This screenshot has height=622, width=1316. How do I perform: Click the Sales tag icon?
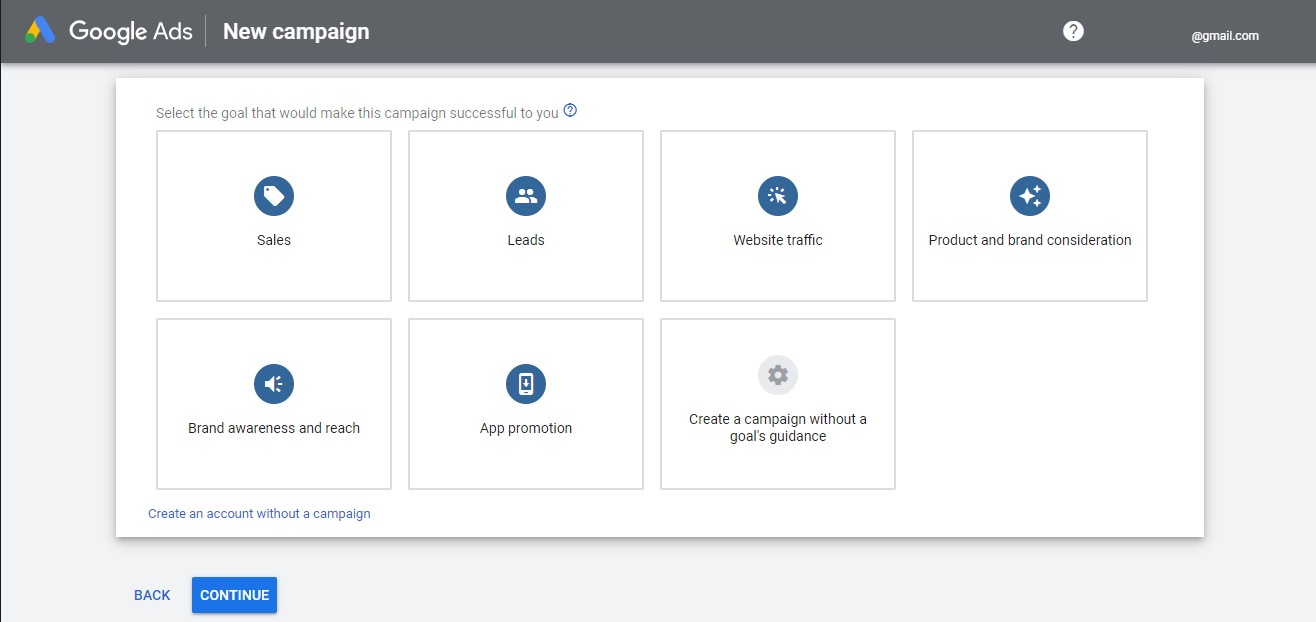274,196
